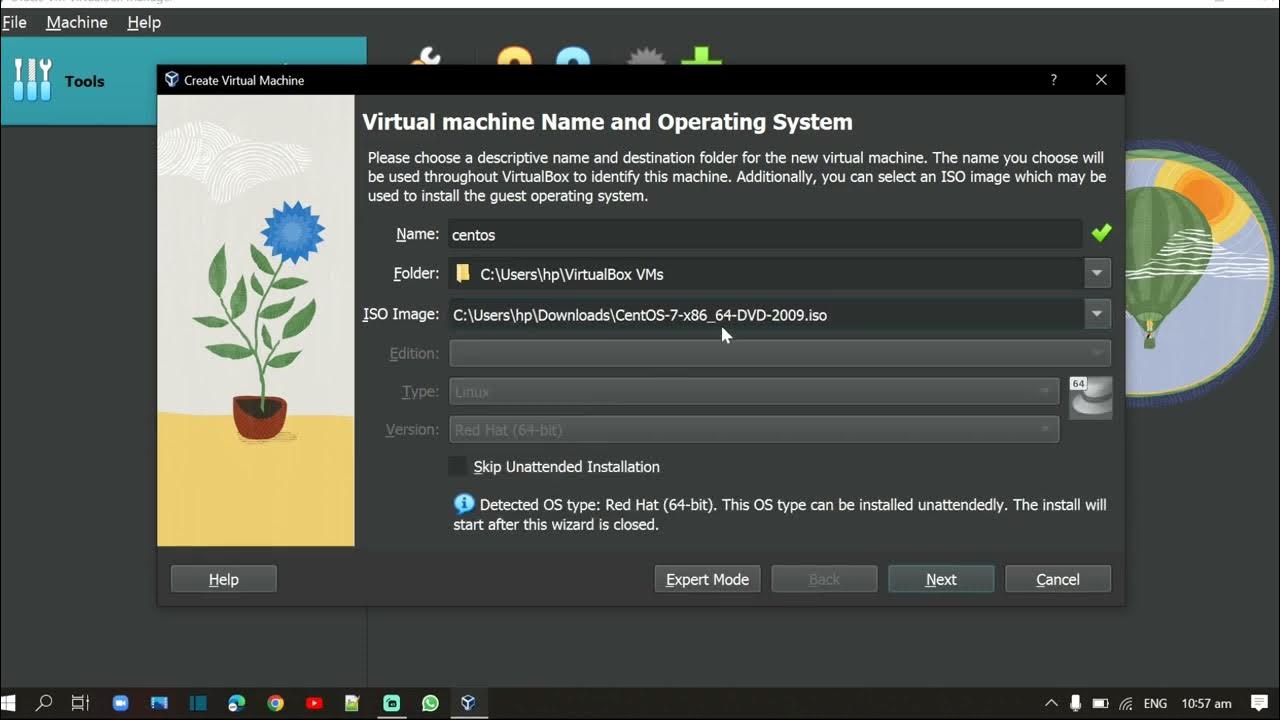Click the Version dropdown showing Red Hat (64-bit)
Screen dimensions: 1280x720
754,430
